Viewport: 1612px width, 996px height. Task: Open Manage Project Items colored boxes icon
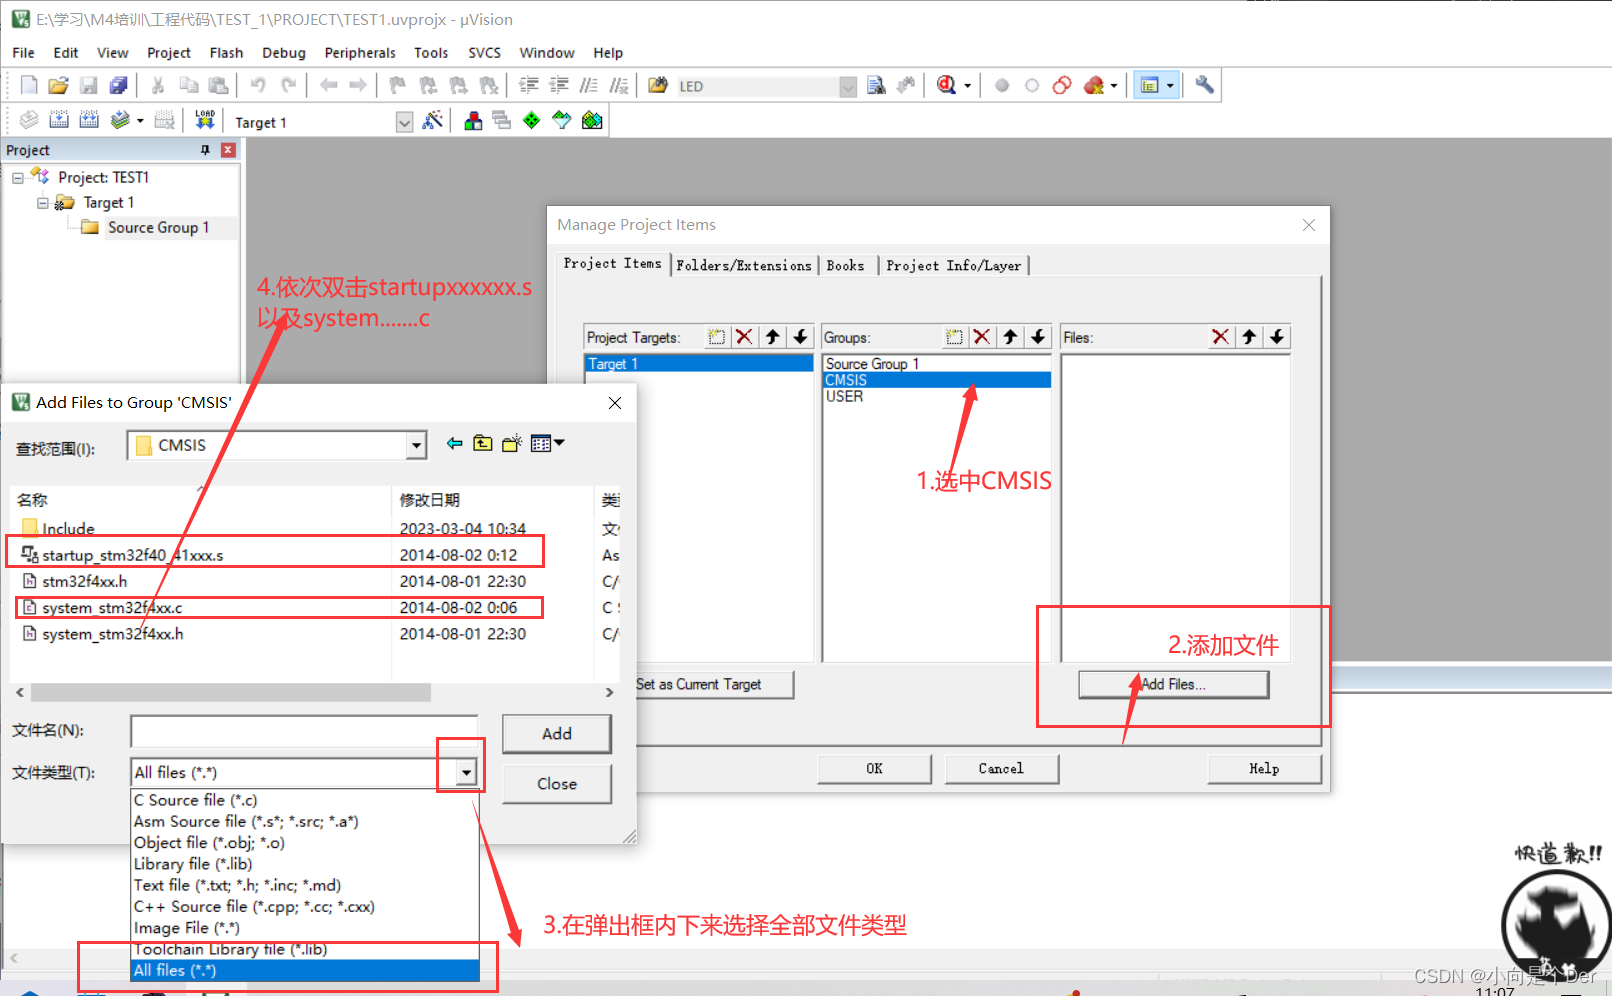(x=473, y=120)
